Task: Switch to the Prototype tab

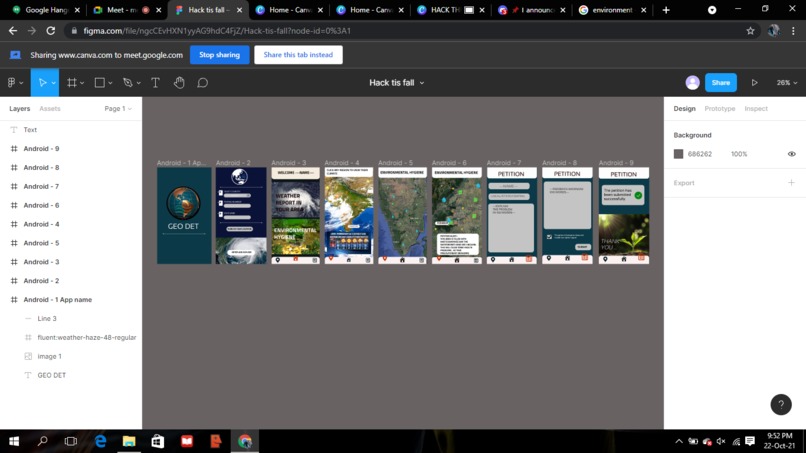Action: click(x=720, y=108)
